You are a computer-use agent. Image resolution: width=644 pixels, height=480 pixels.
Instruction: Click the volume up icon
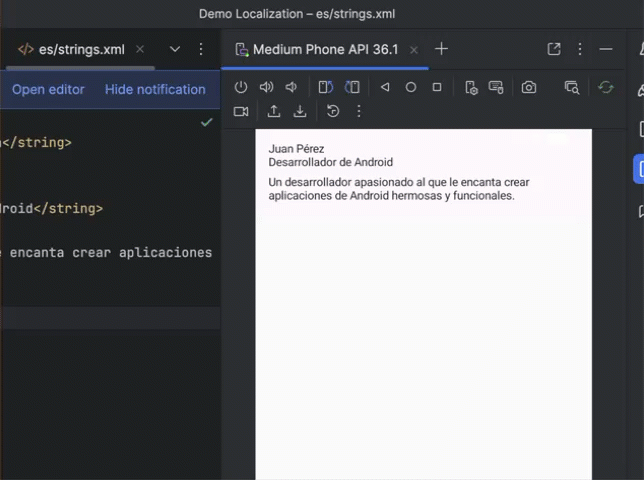pos(266,87)
